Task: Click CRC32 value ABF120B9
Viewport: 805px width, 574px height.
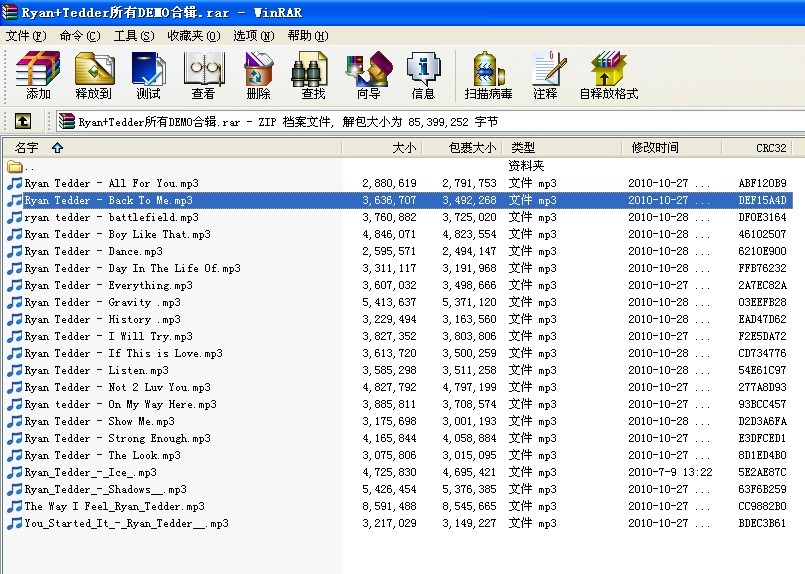Action: pos(762,183)
